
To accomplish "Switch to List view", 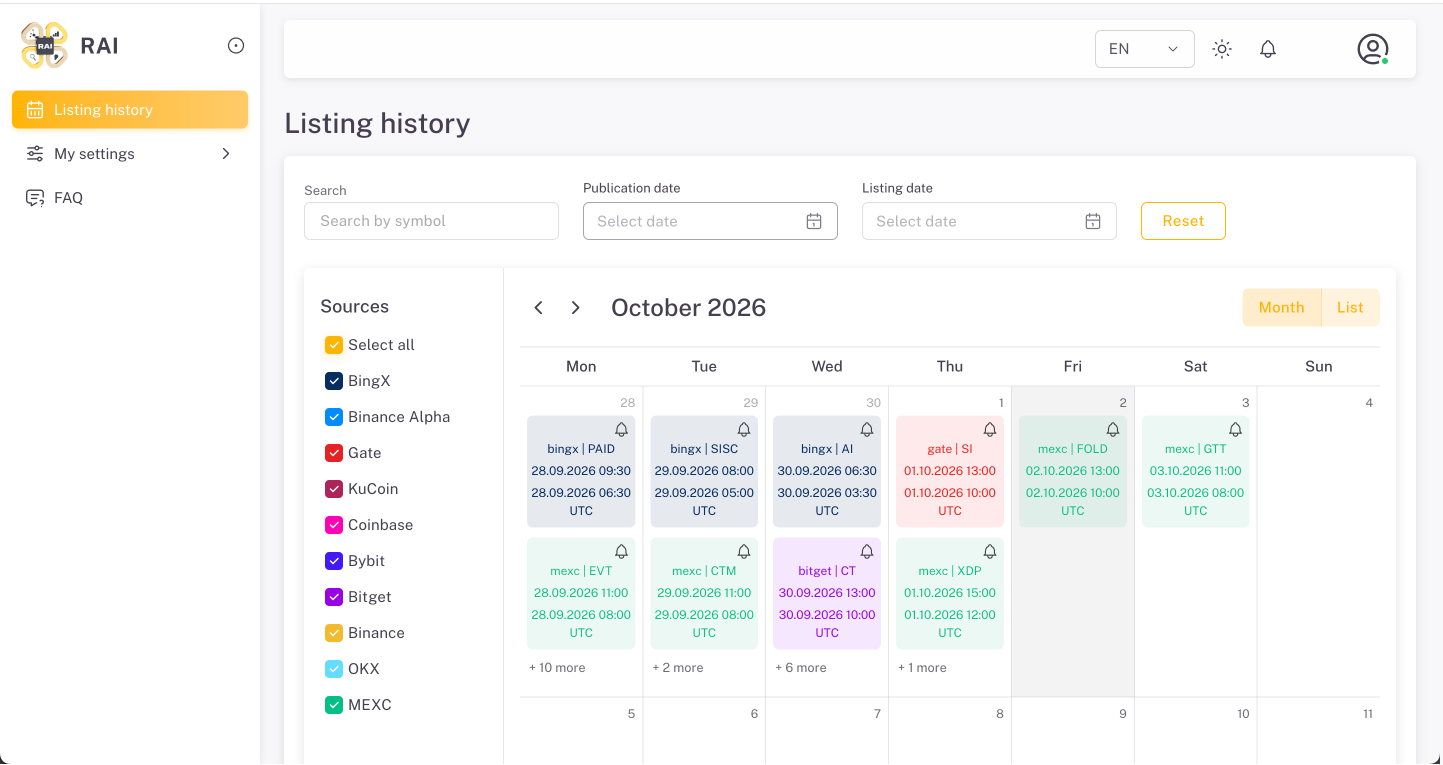I will click(1351, 308).
